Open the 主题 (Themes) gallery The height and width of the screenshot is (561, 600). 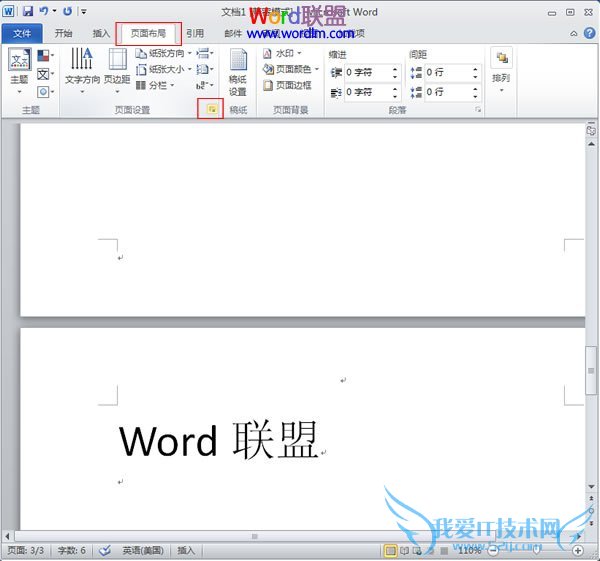point(19,71)
